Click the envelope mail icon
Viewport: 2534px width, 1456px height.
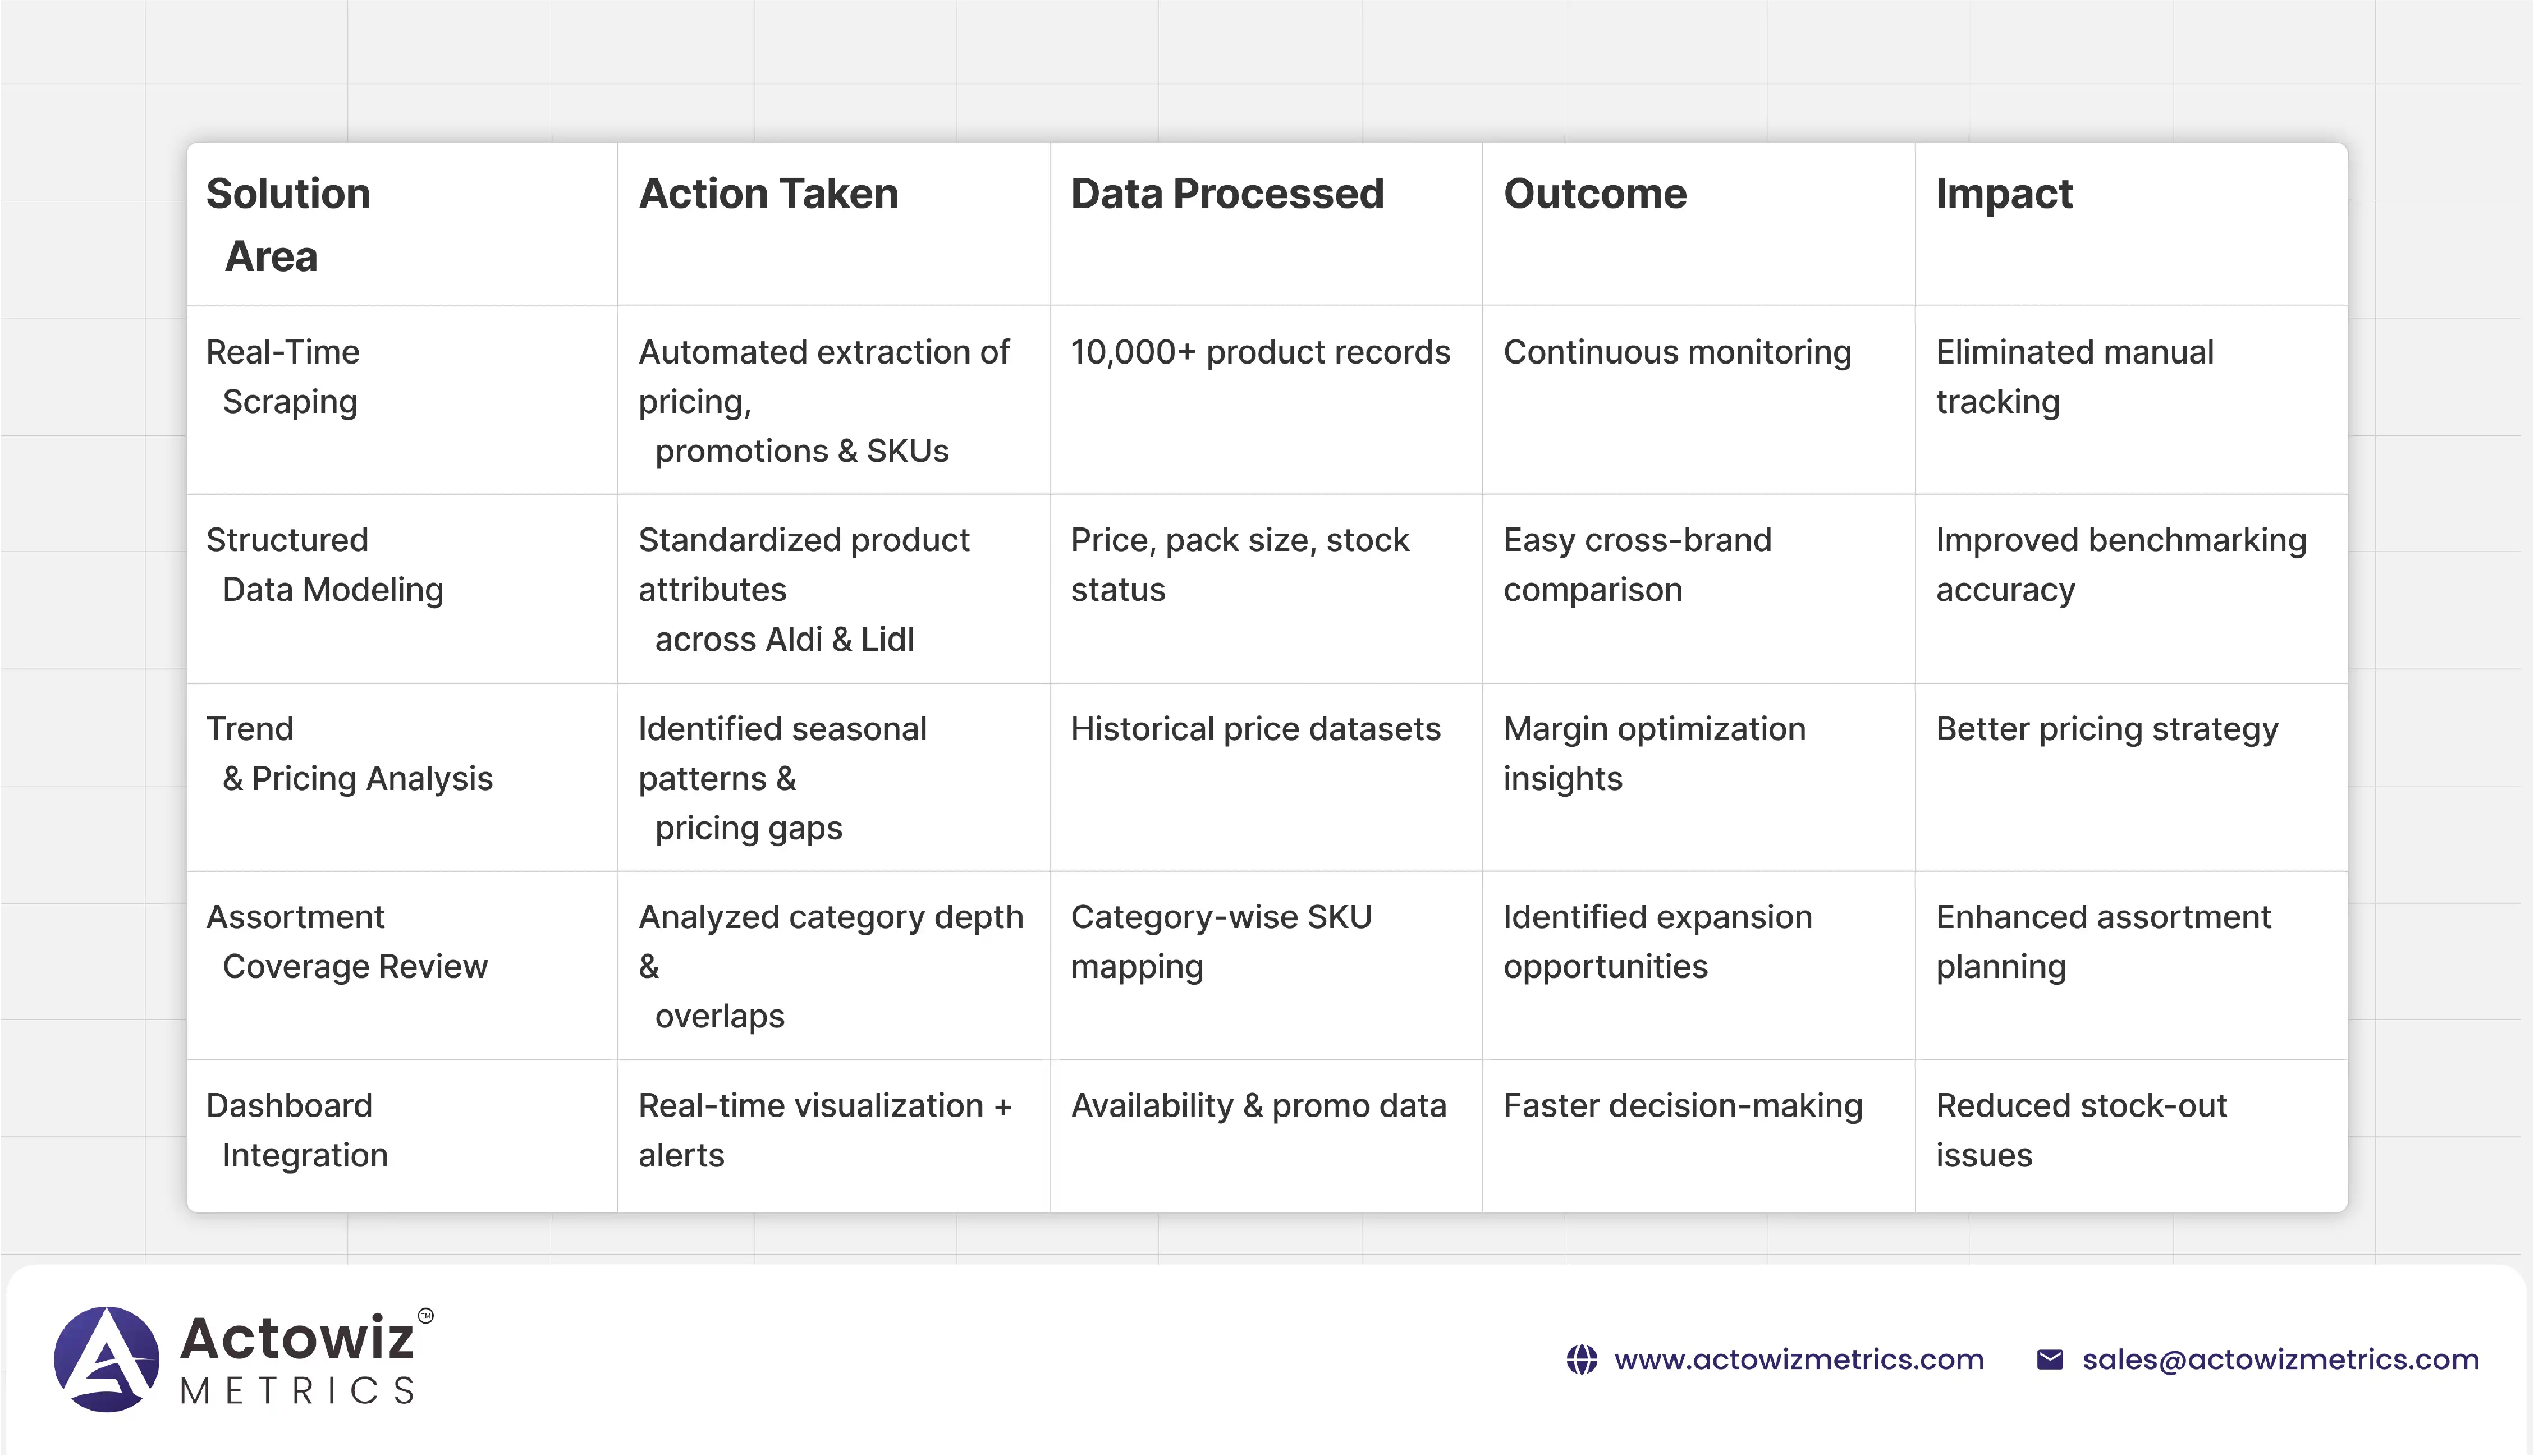[2049, 1359]
